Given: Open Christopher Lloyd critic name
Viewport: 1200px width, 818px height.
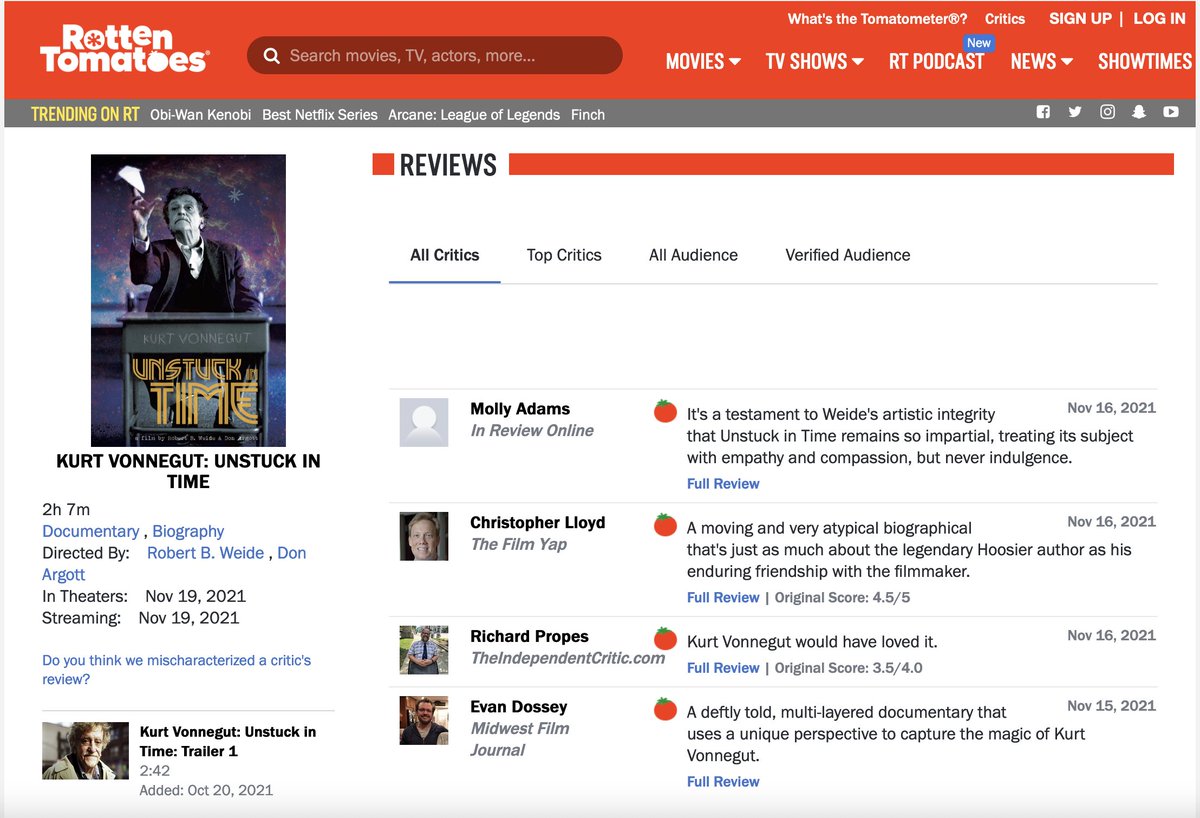Looking at the screenshot, I should click(538, 522).
